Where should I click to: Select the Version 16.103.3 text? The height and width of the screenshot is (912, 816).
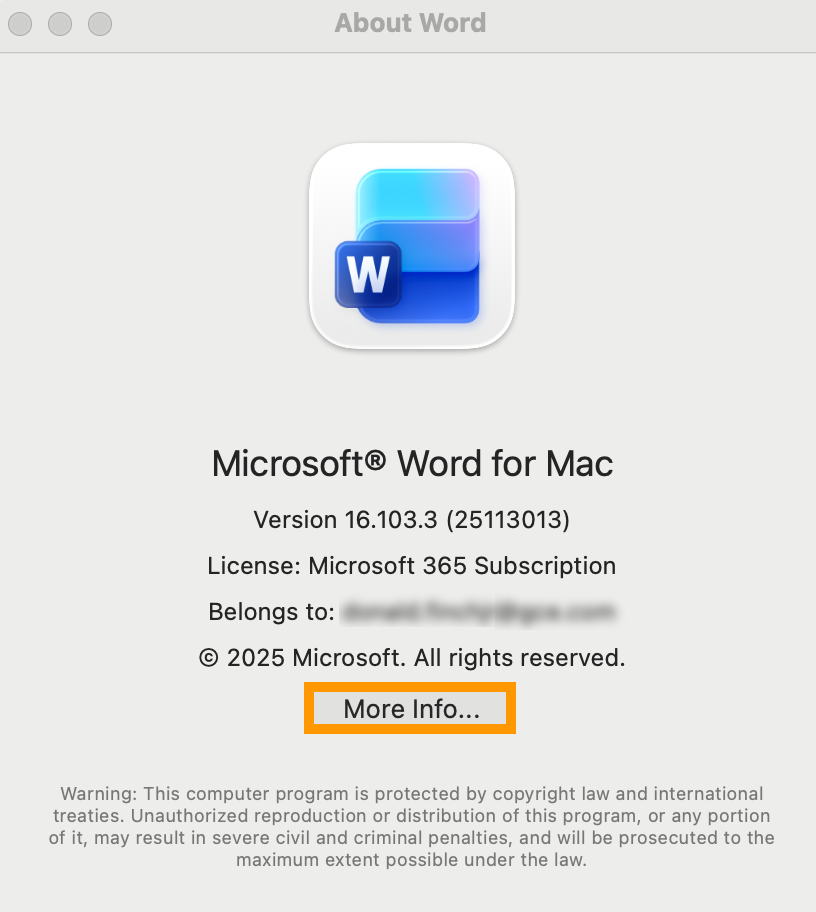click(x=345, y=519)
